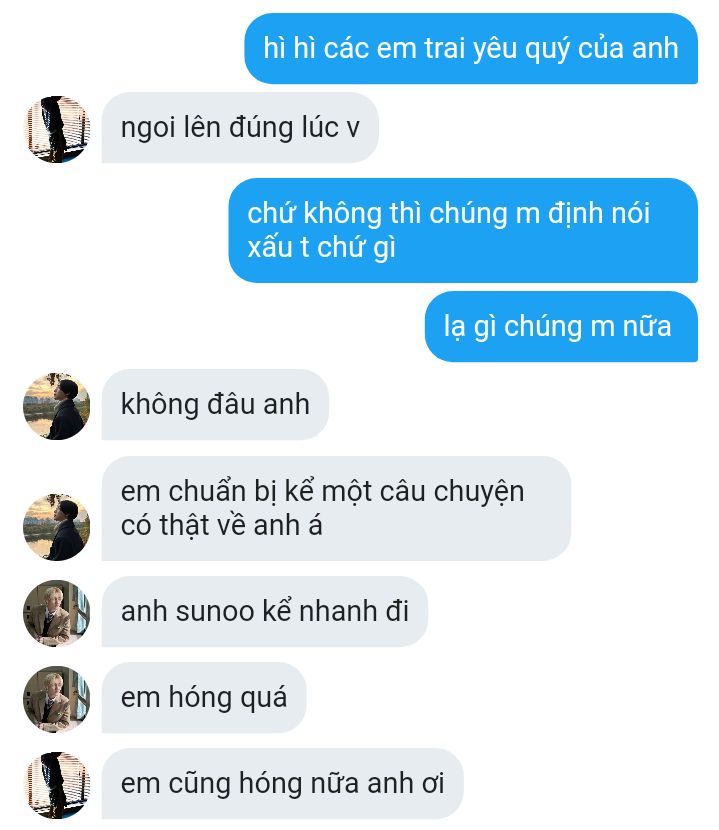Image resolution: width=719 pixels, height=830 pixels.
Task: Open avatar beside "không đâu anh" message
Action: tap(57, 406)
